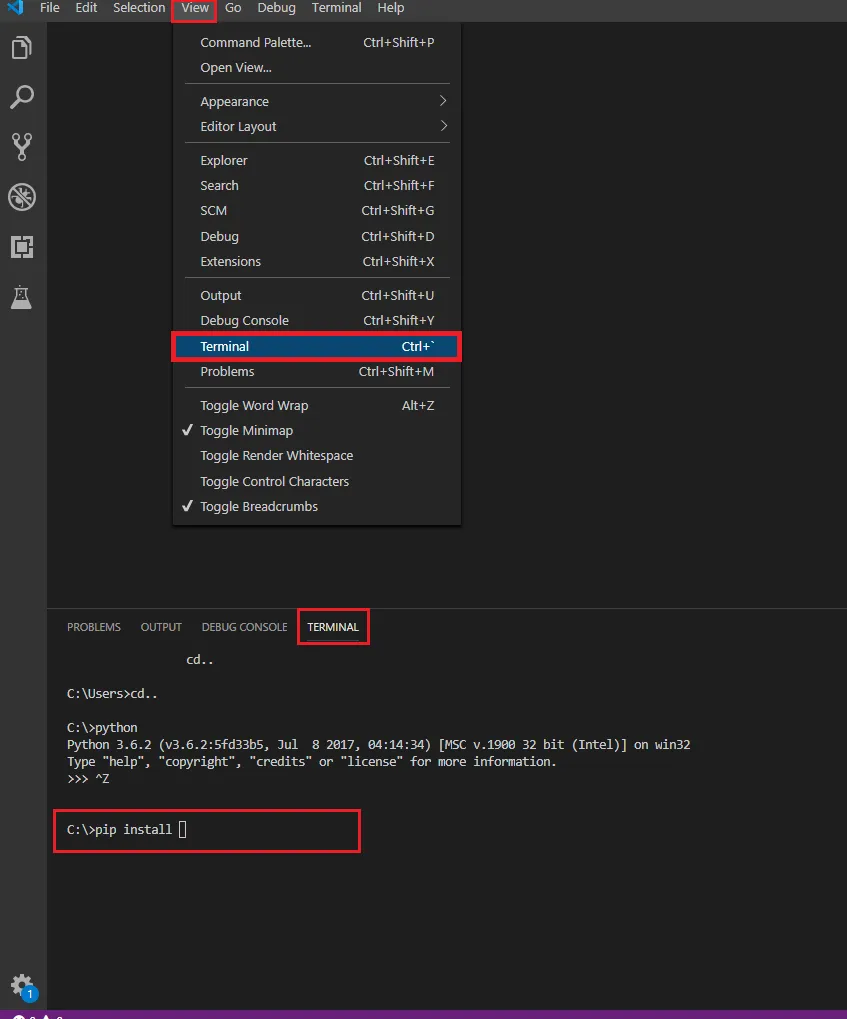The image size is (847, 1019).
Task: Open the Test beaker icon in activity bar
Action: (x=21, y=297)
